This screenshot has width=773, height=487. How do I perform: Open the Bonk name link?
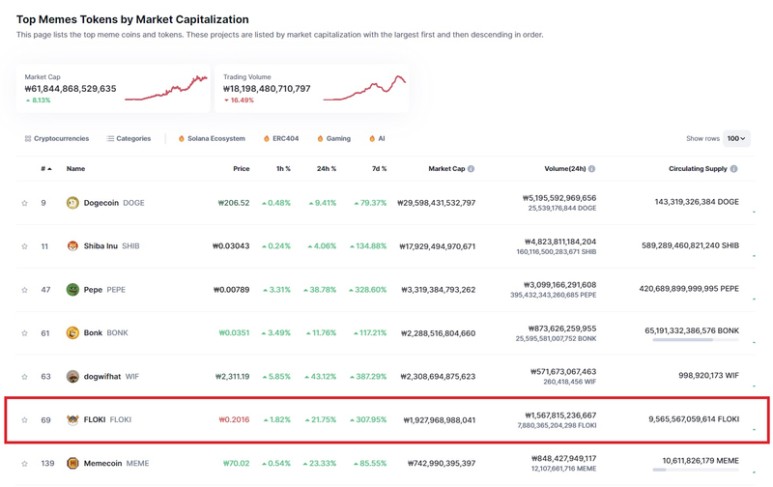[x=93, y=333]
